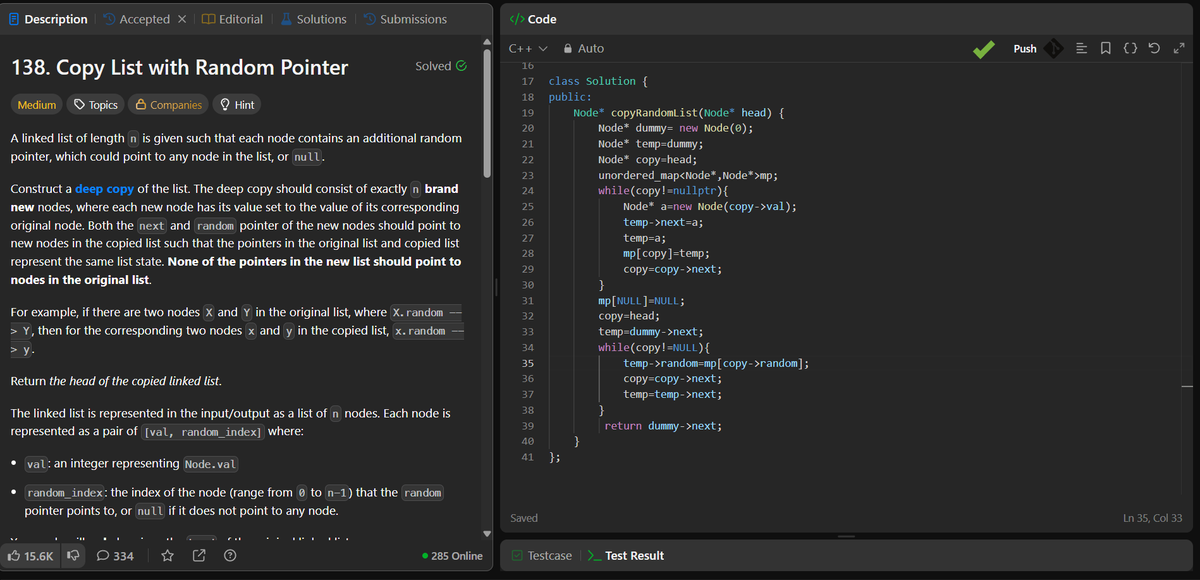Click the green checkmark icon in editor toolbar
This screenshot has width=1200, height=580.
[x=985, y=48]
